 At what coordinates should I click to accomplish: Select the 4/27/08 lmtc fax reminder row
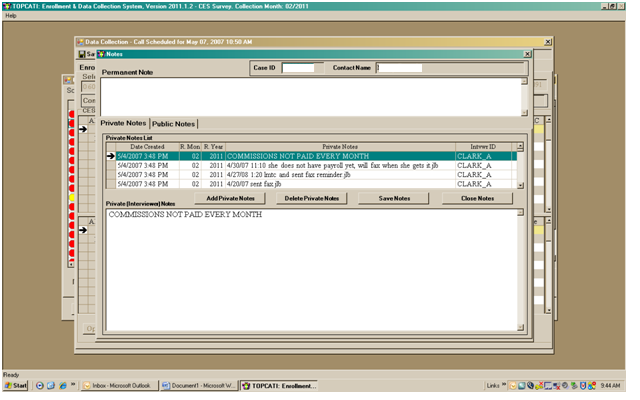pos(340,174)
